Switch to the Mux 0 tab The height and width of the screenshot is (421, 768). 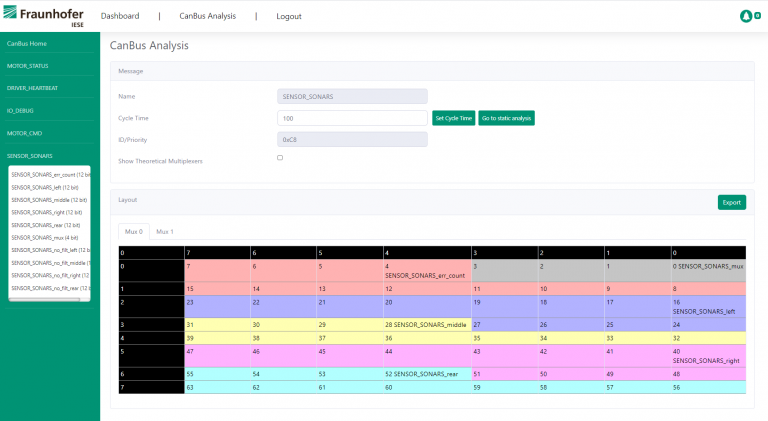pos(134,232)
